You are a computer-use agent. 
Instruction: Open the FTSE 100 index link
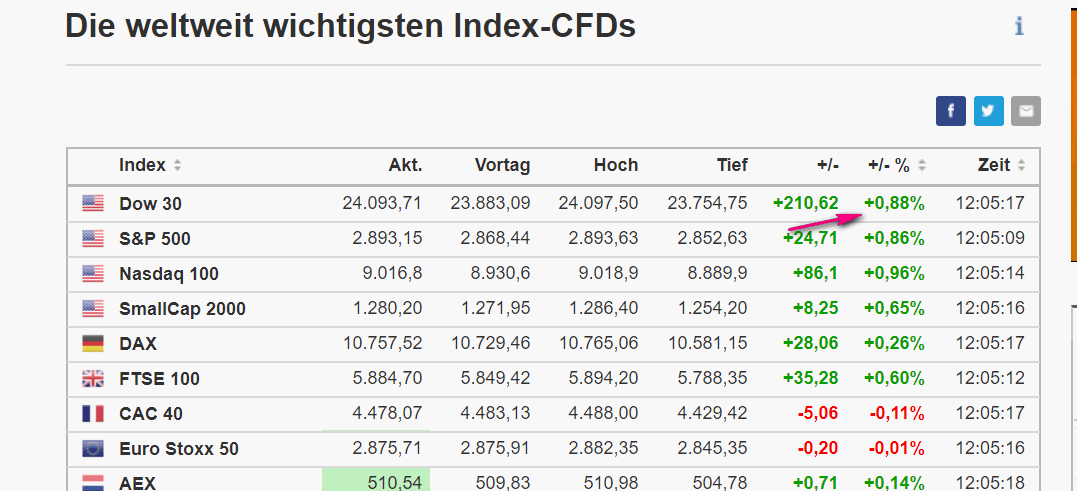point(159,379)
